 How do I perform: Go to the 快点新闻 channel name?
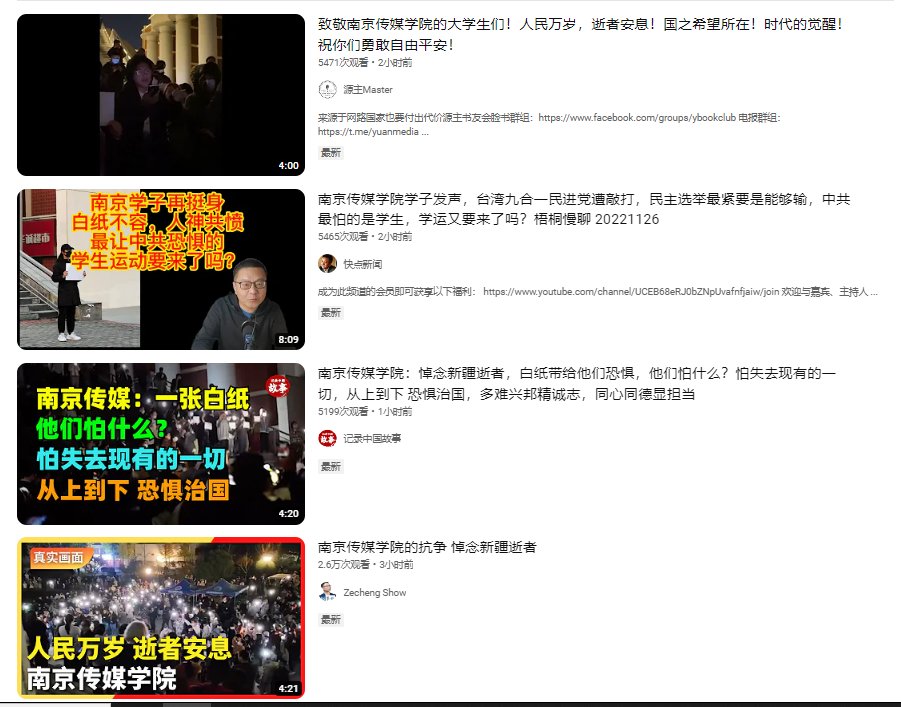[x=363, y=264]
